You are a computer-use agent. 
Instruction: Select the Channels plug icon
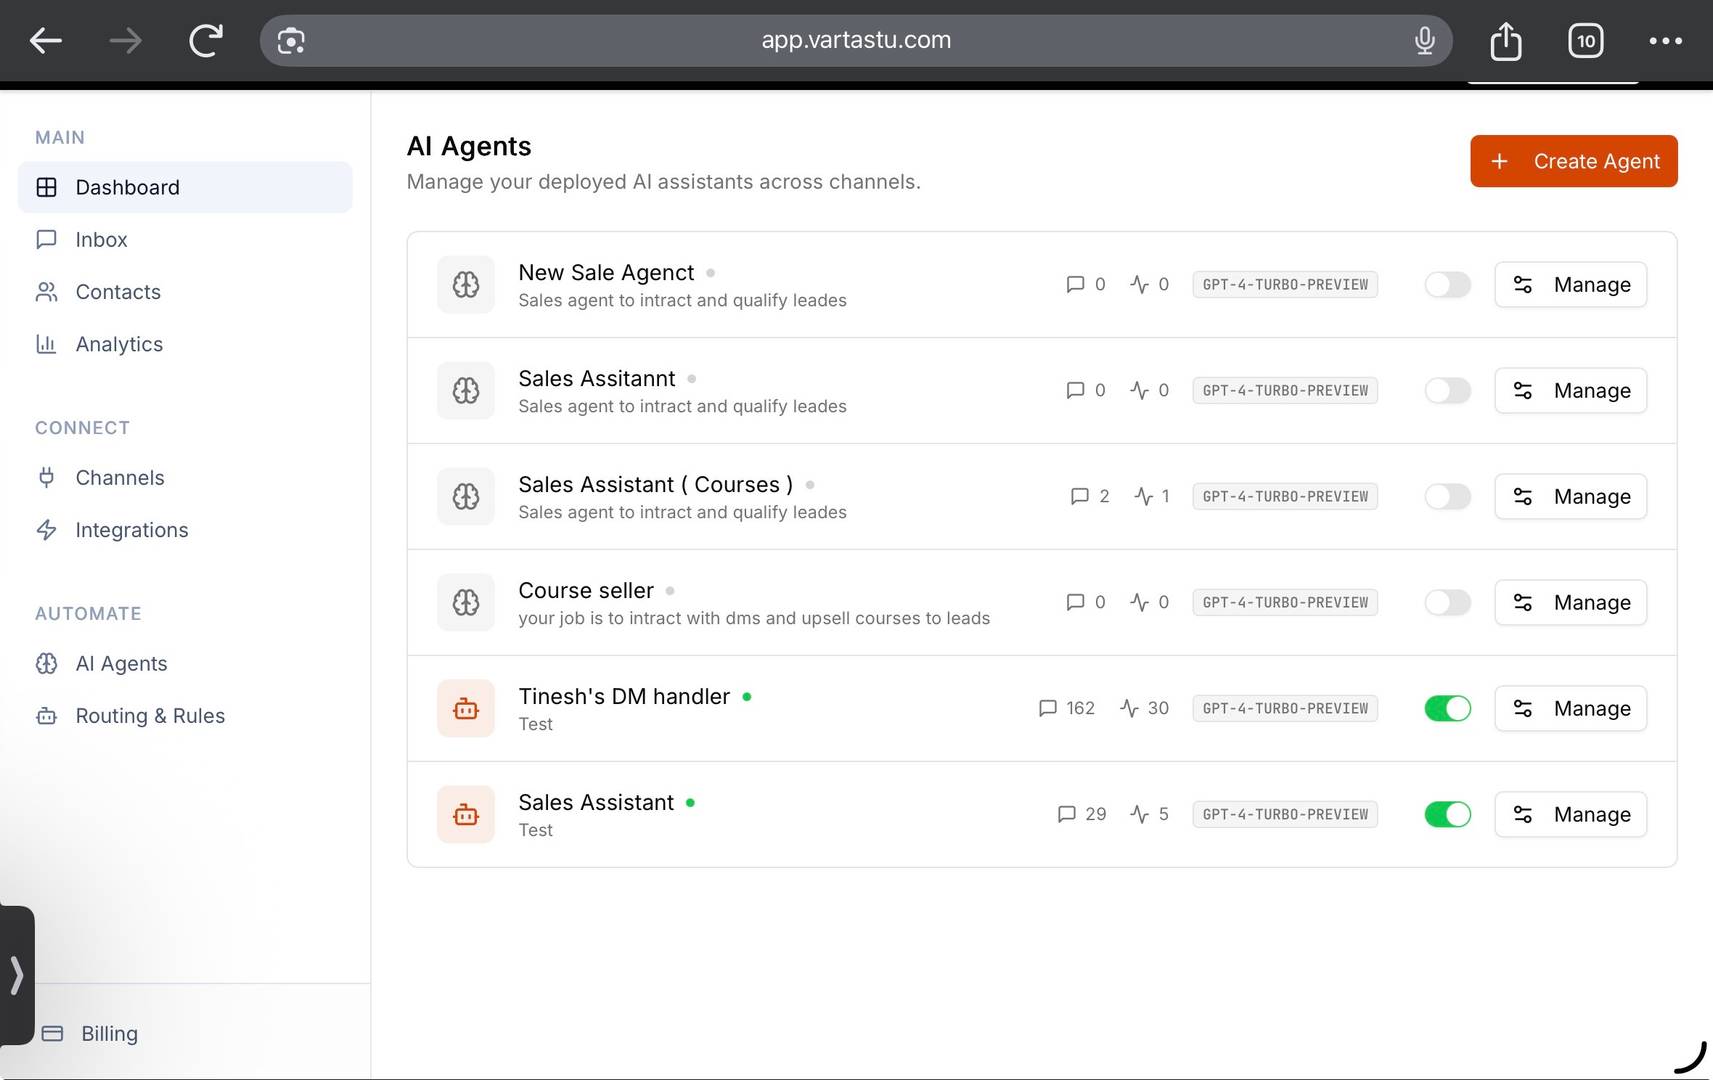47,477
